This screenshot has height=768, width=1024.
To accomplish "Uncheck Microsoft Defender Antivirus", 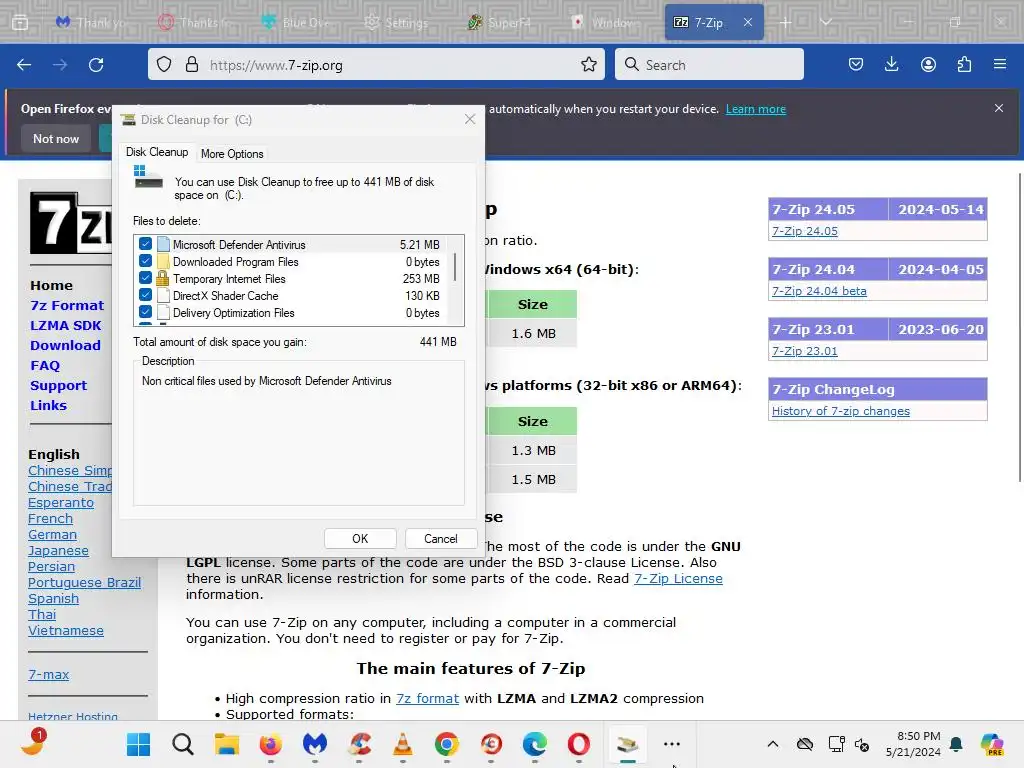I will 145,244.
